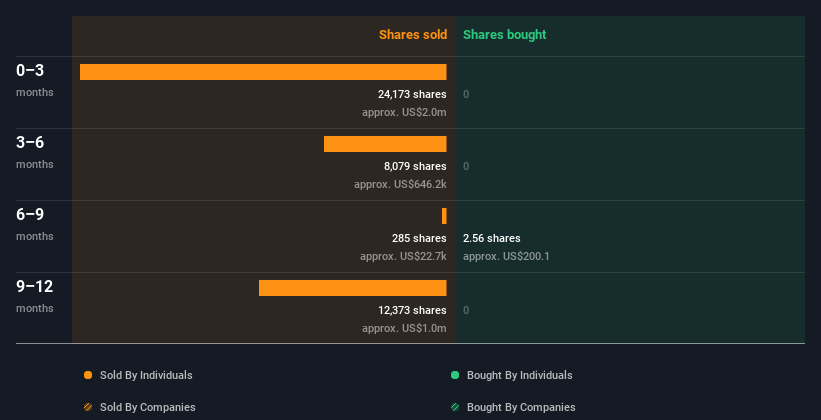Toggle the Sold By Individuals legend label
Screen dimensions: 821x420
(x=146, y=375)
